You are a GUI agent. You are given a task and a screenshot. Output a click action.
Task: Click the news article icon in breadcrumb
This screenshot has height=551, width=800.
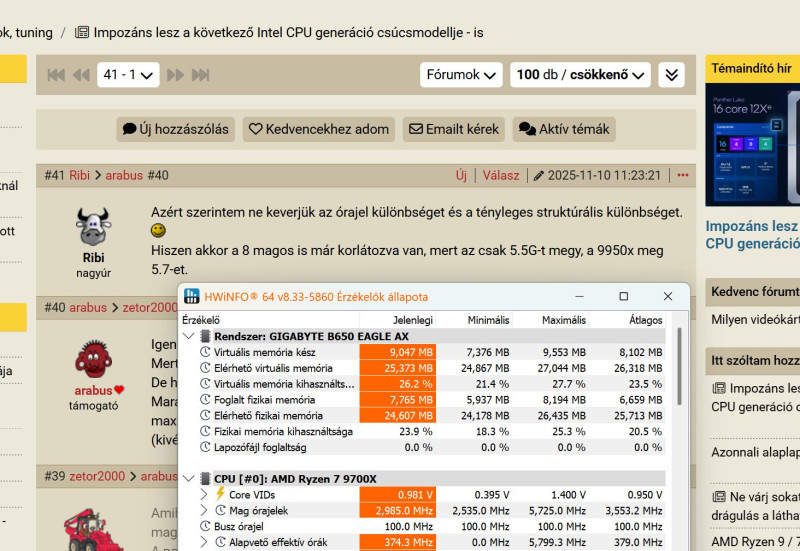click(82, 33)
